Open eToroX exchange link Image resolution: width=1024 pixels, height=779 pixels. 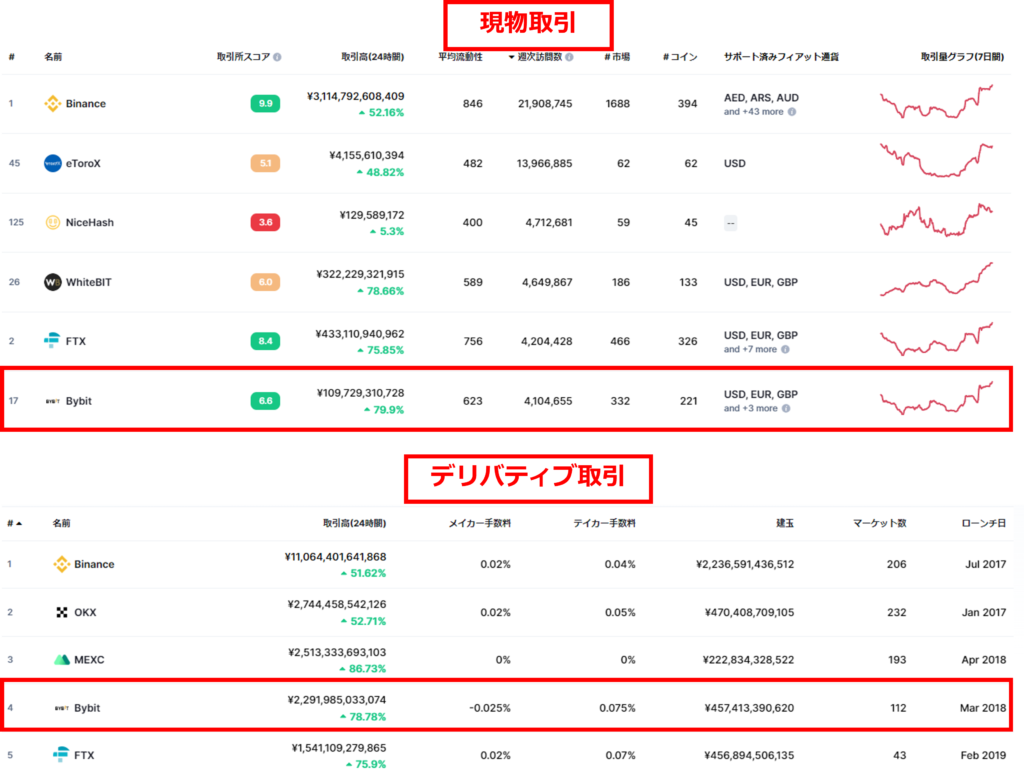[x=83, y=163]
